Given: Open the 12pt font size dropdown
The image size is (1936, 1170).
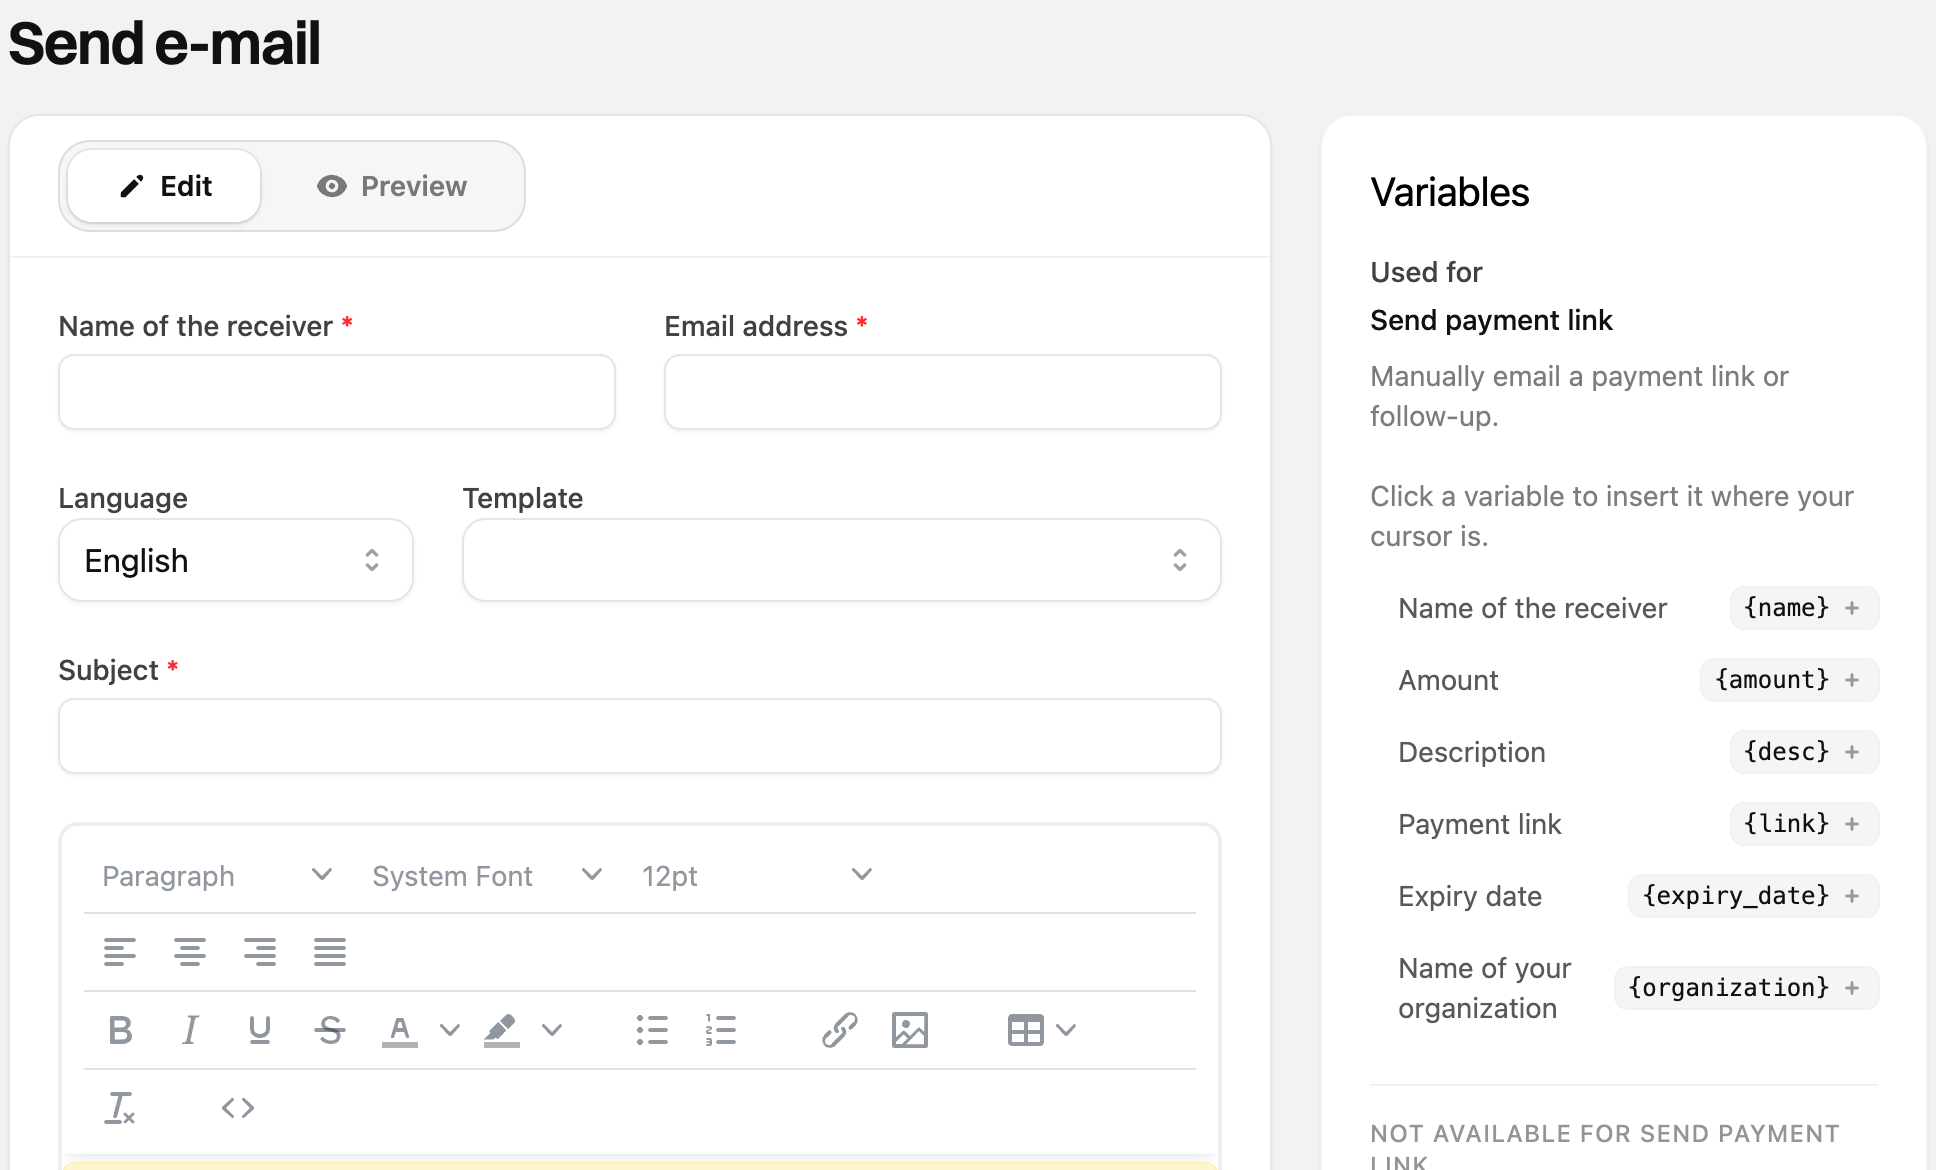Looking at the screenshot, I should 757,876.
